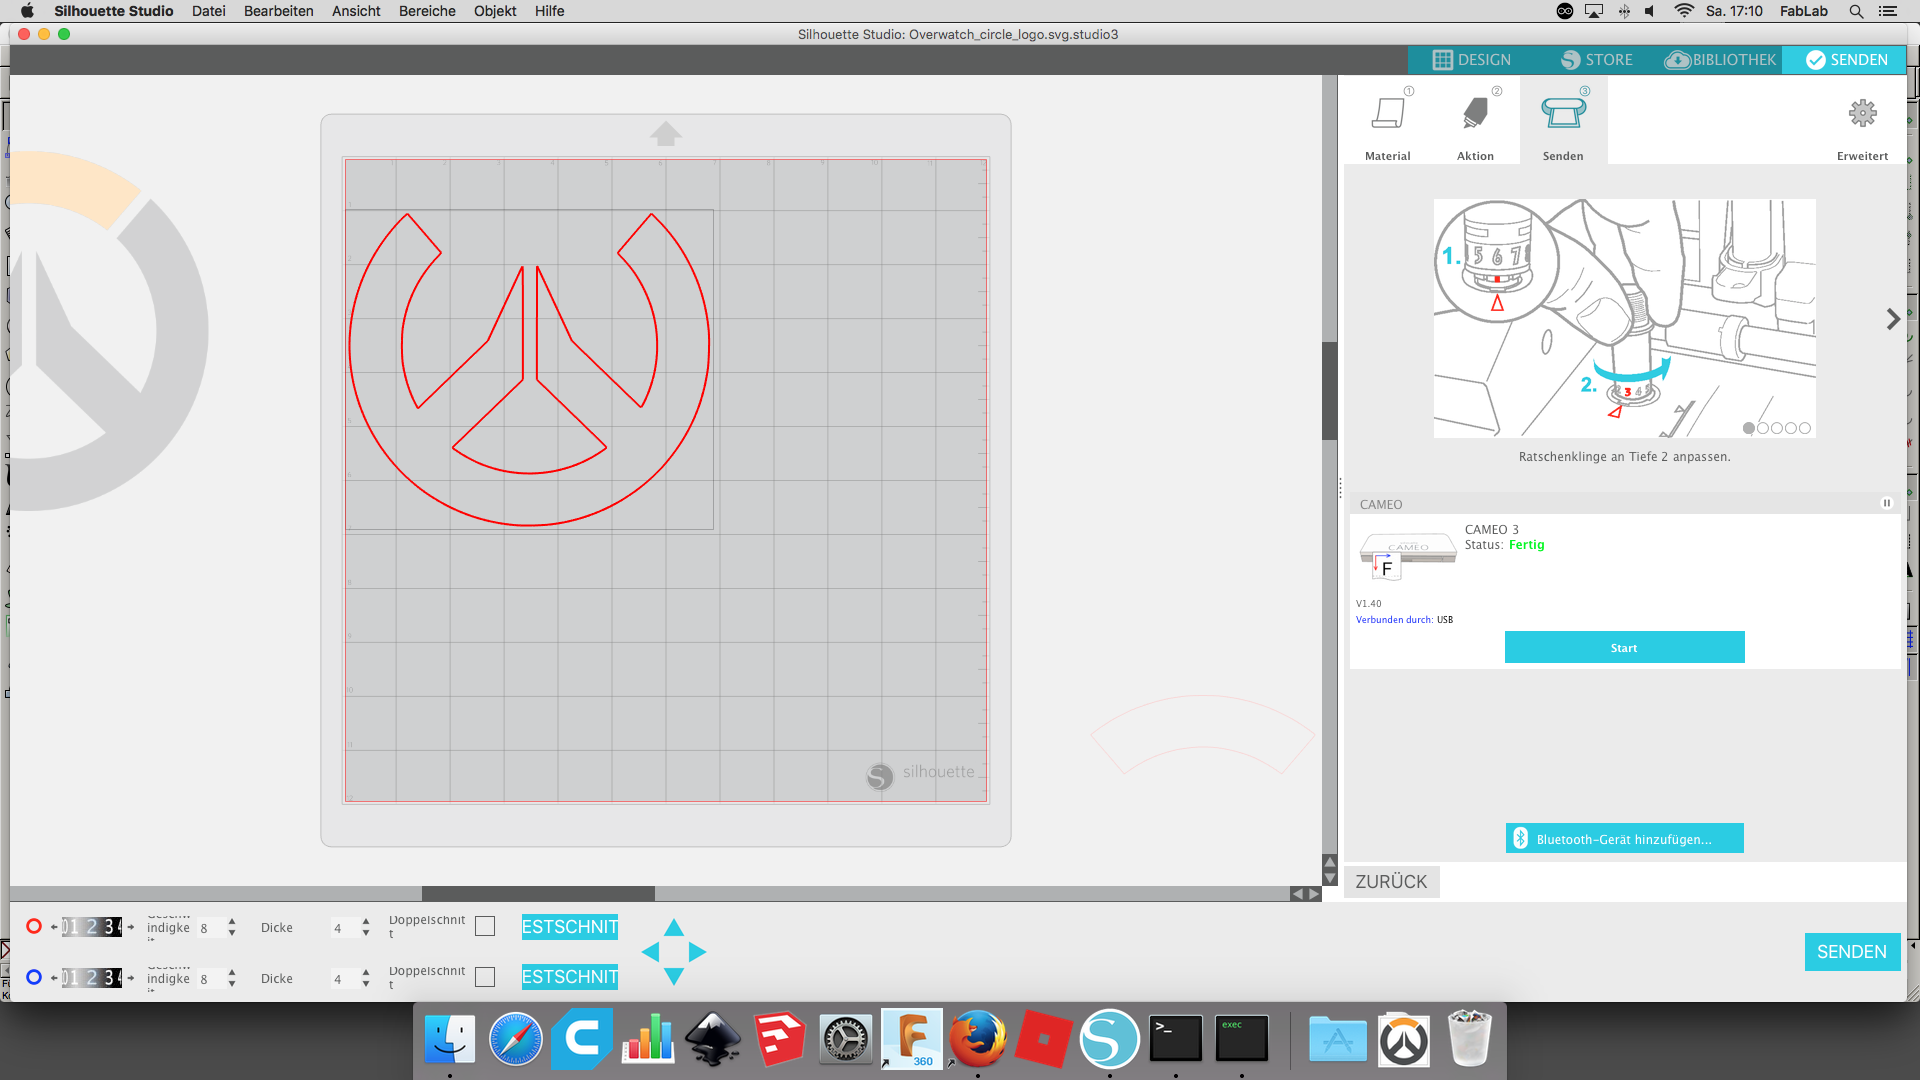Show next blade instruction slide
This screenshot has height=1080, width=1920.
point(1892,319)
